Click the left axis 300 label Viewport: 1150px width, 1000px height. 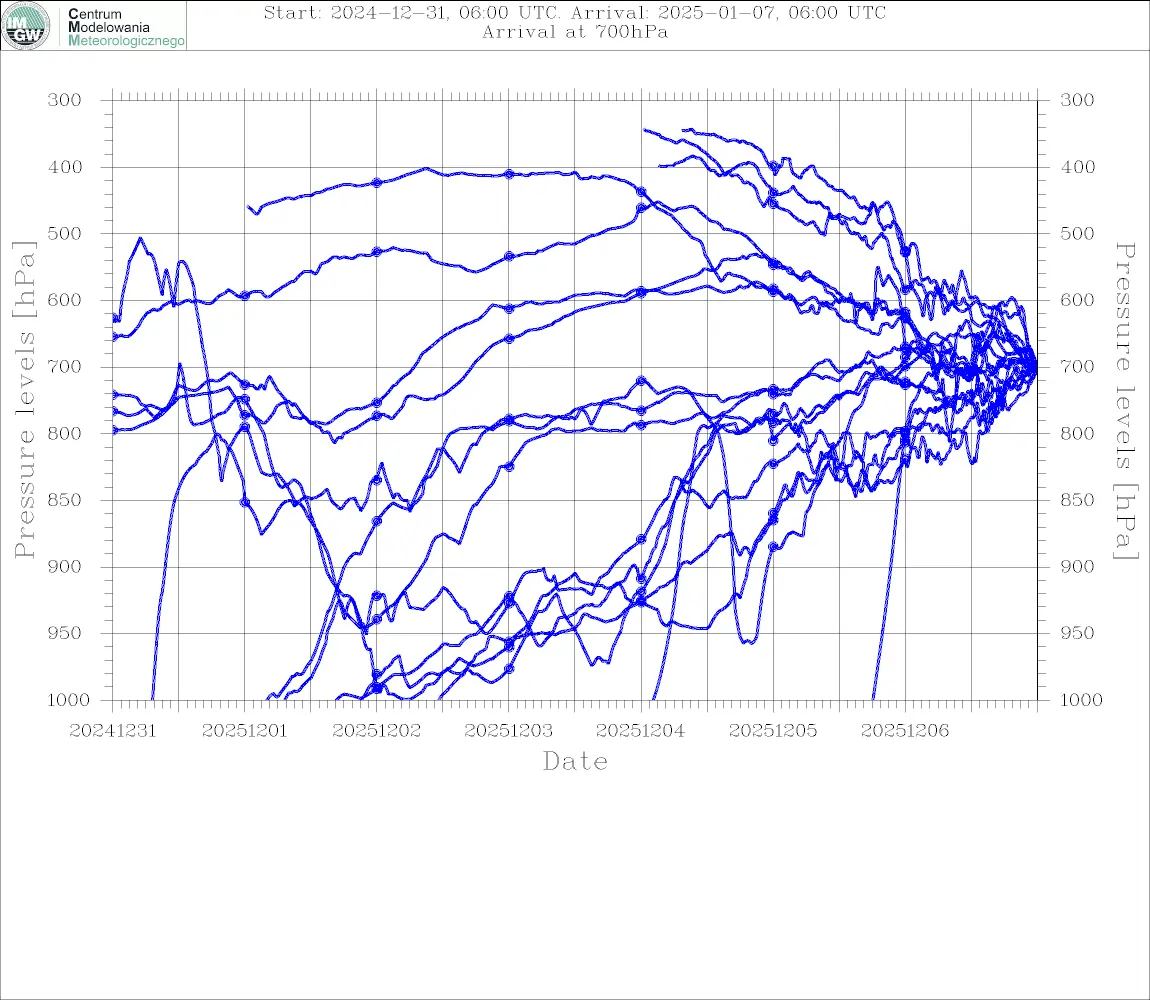pyautogui.click(x=65, y=100)
